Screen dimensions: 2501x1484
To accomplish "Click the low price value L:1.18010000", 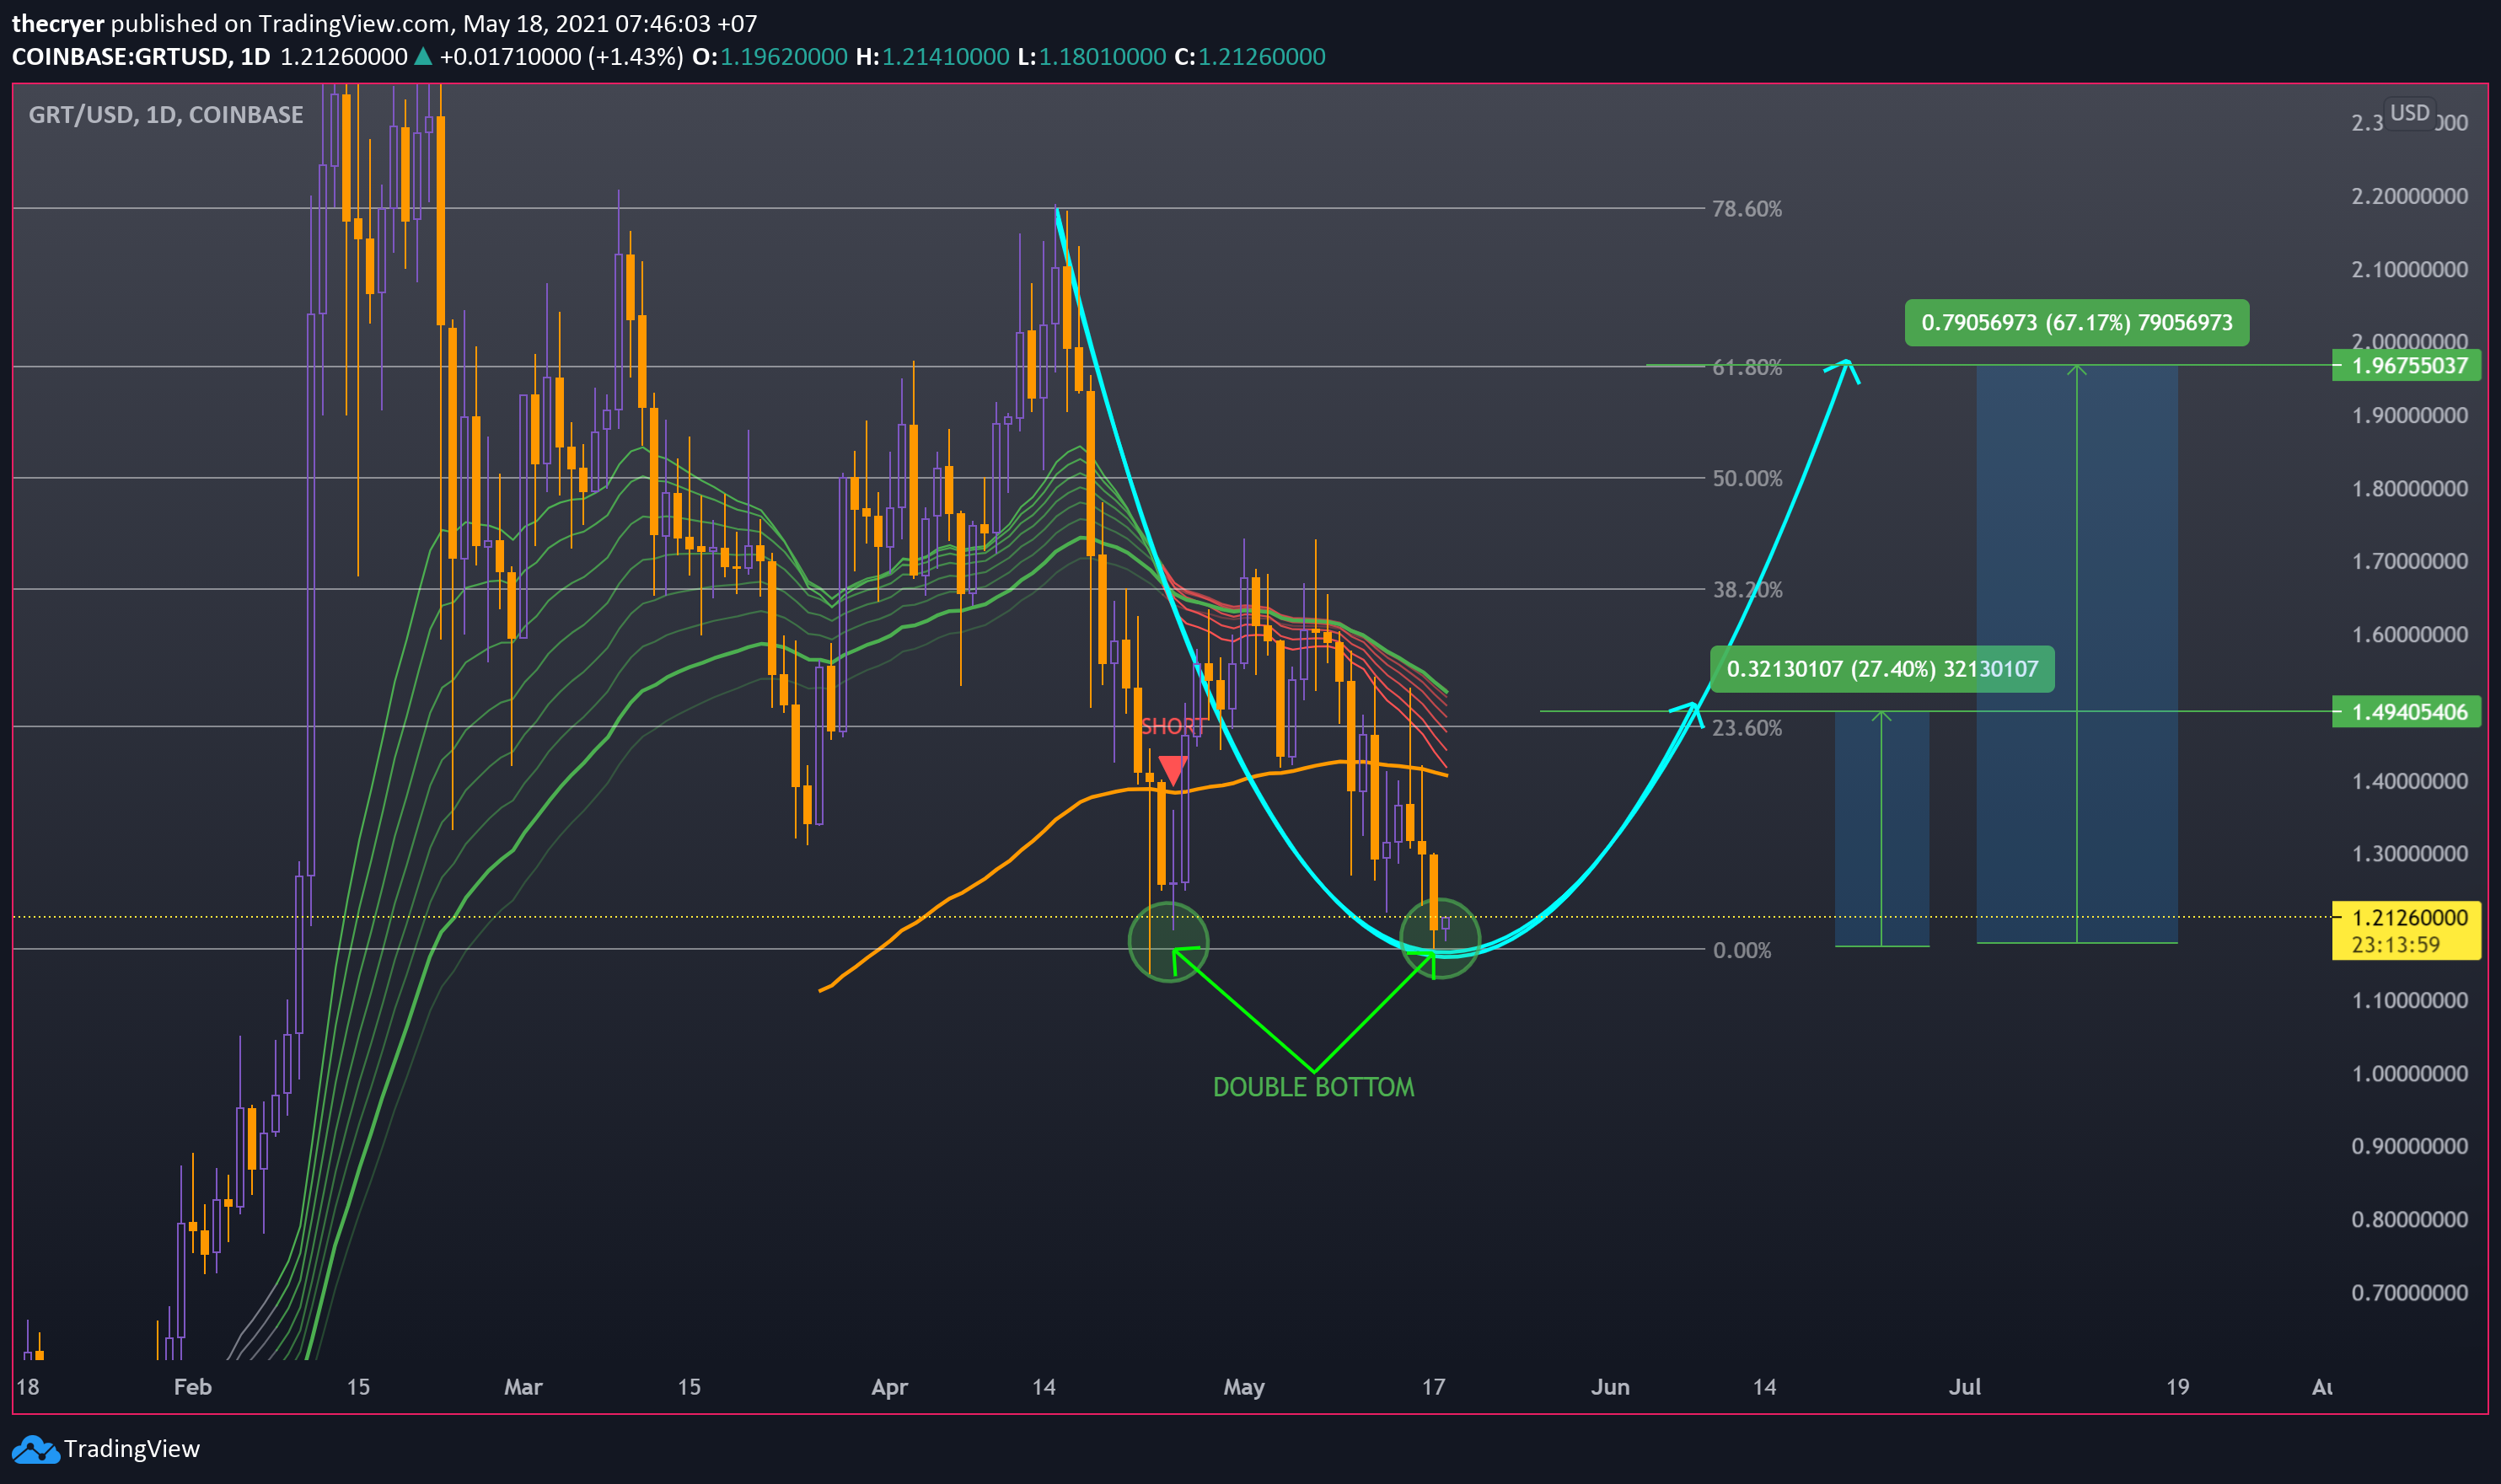I will point(1091,57).
